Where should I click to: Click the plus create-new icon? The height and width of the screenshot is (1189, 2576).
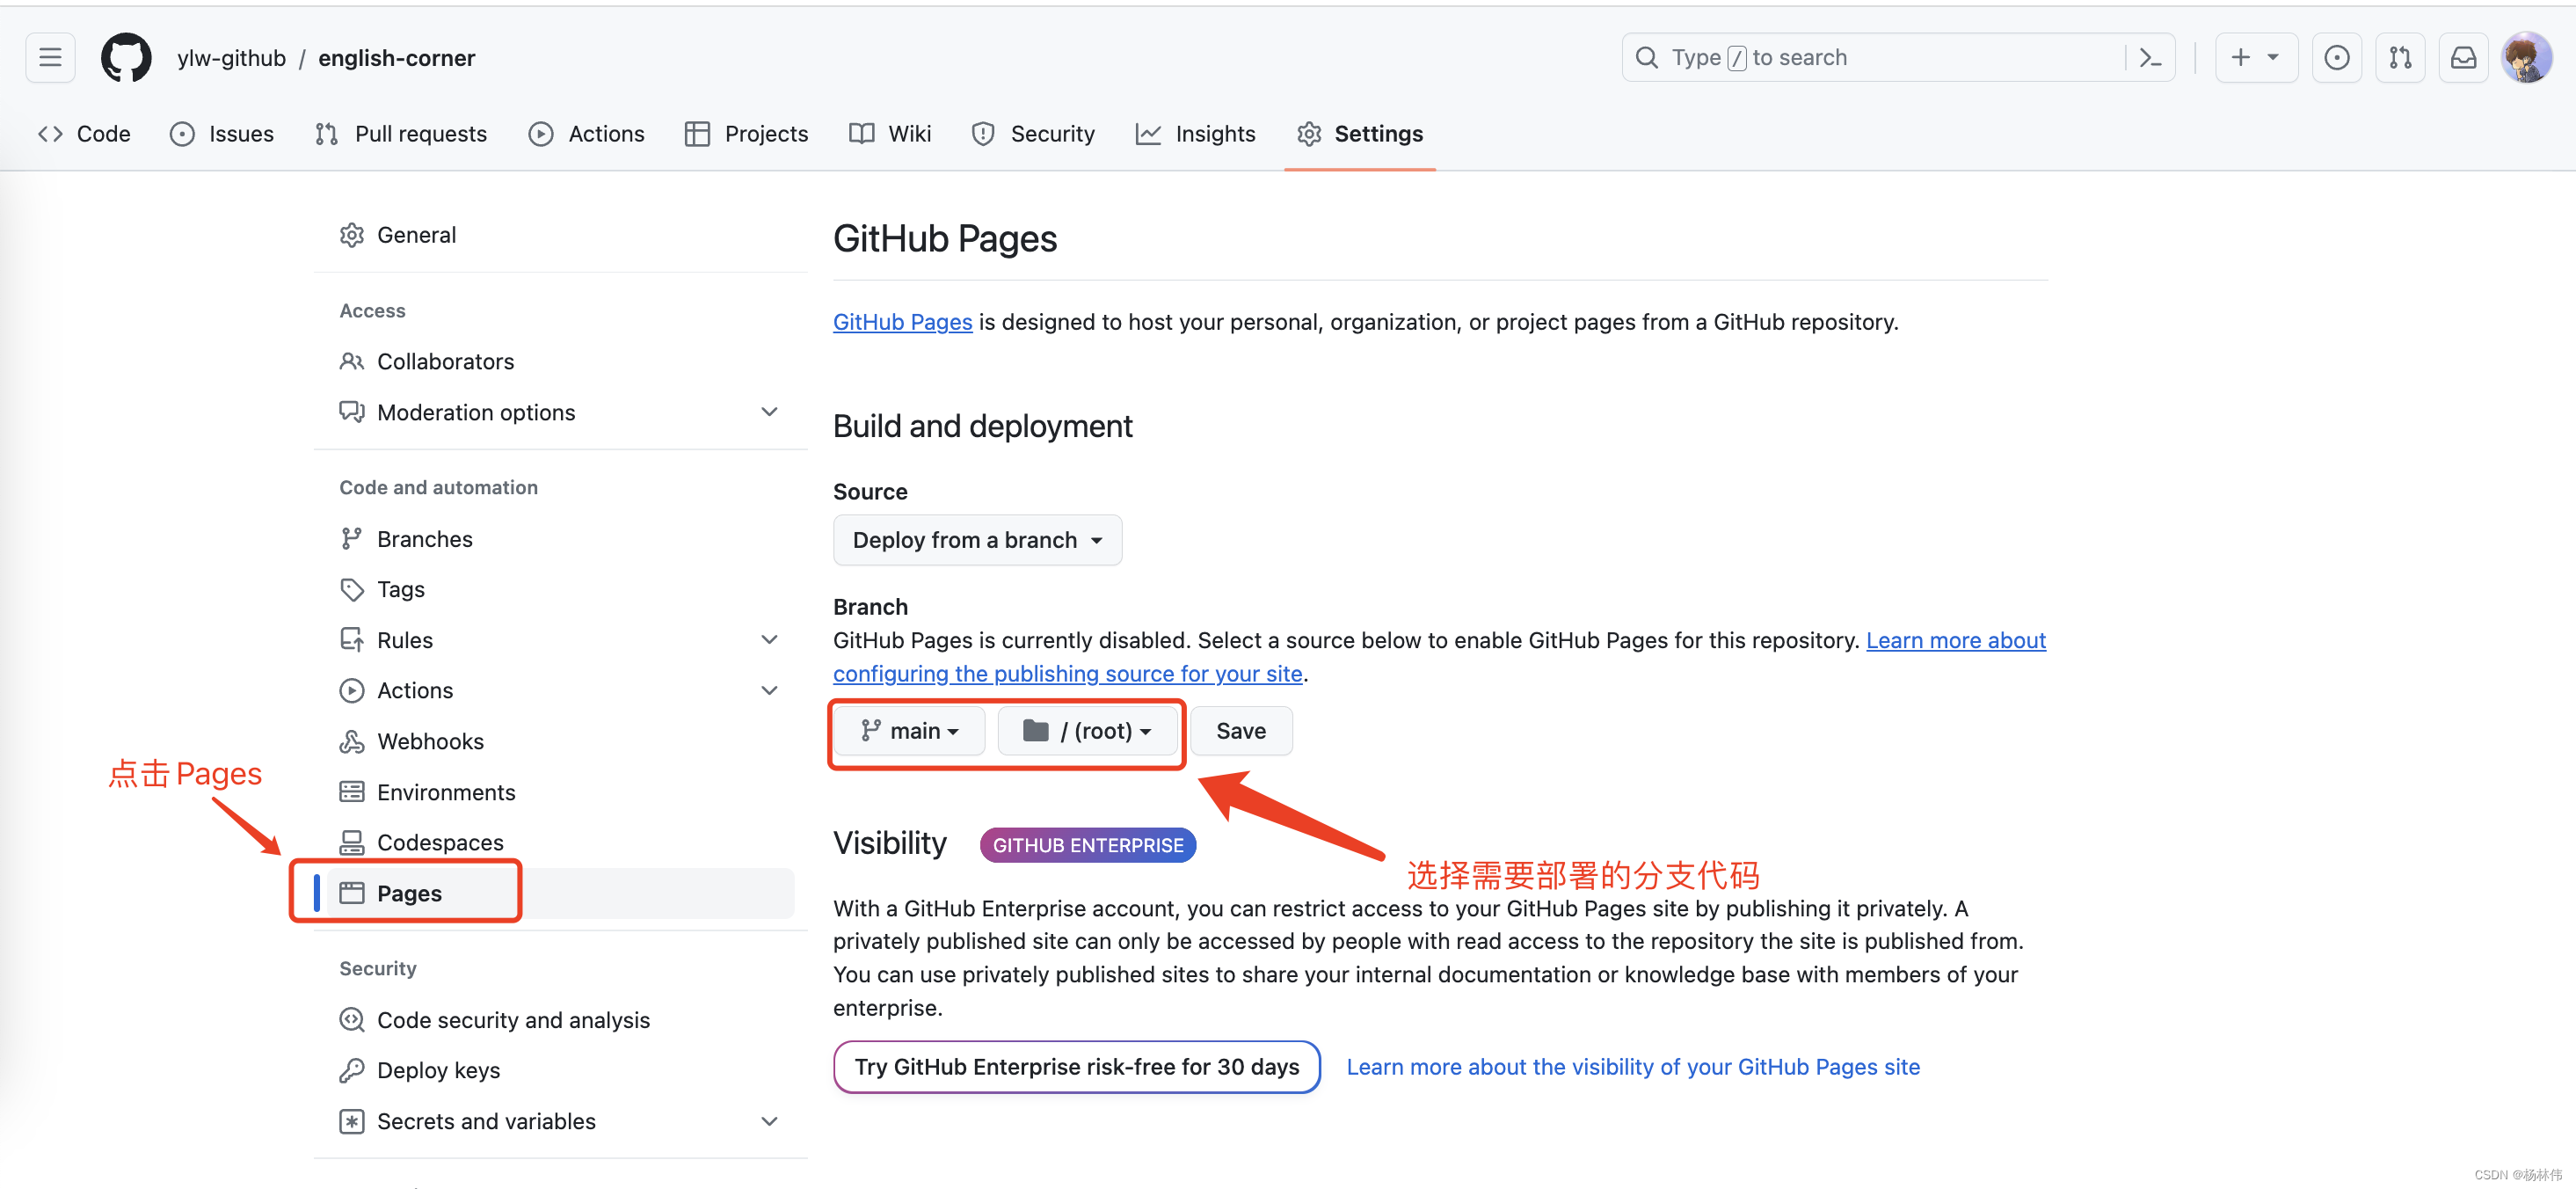tap(2240, 58)
